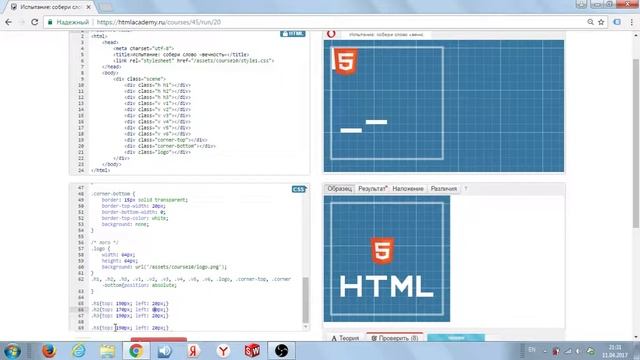Bookmark this page with the star icon

pyautogui.click(x=601, y=22)
